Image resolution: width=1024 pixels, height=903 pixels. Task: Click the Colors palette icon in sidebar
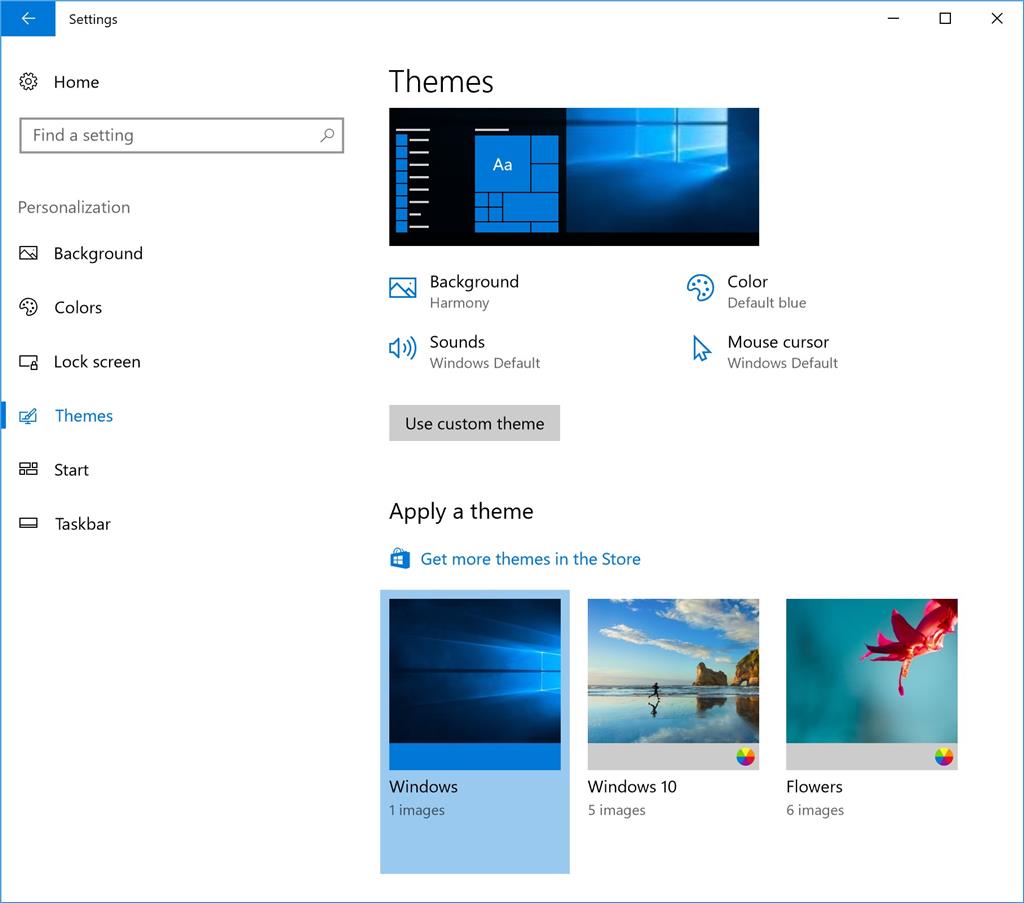click(x=28, y=307)
